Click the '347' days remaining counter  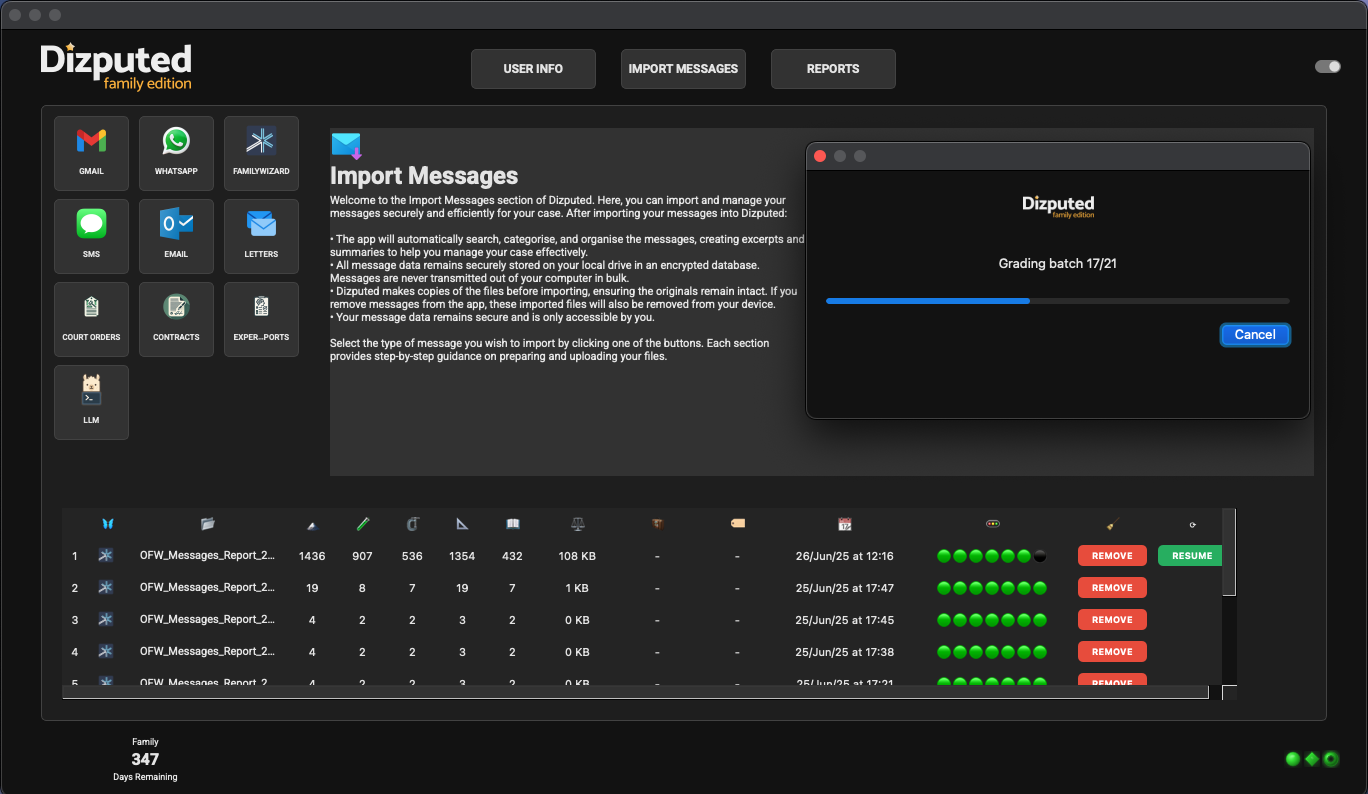pyautogui.click(x=145, y=759)
